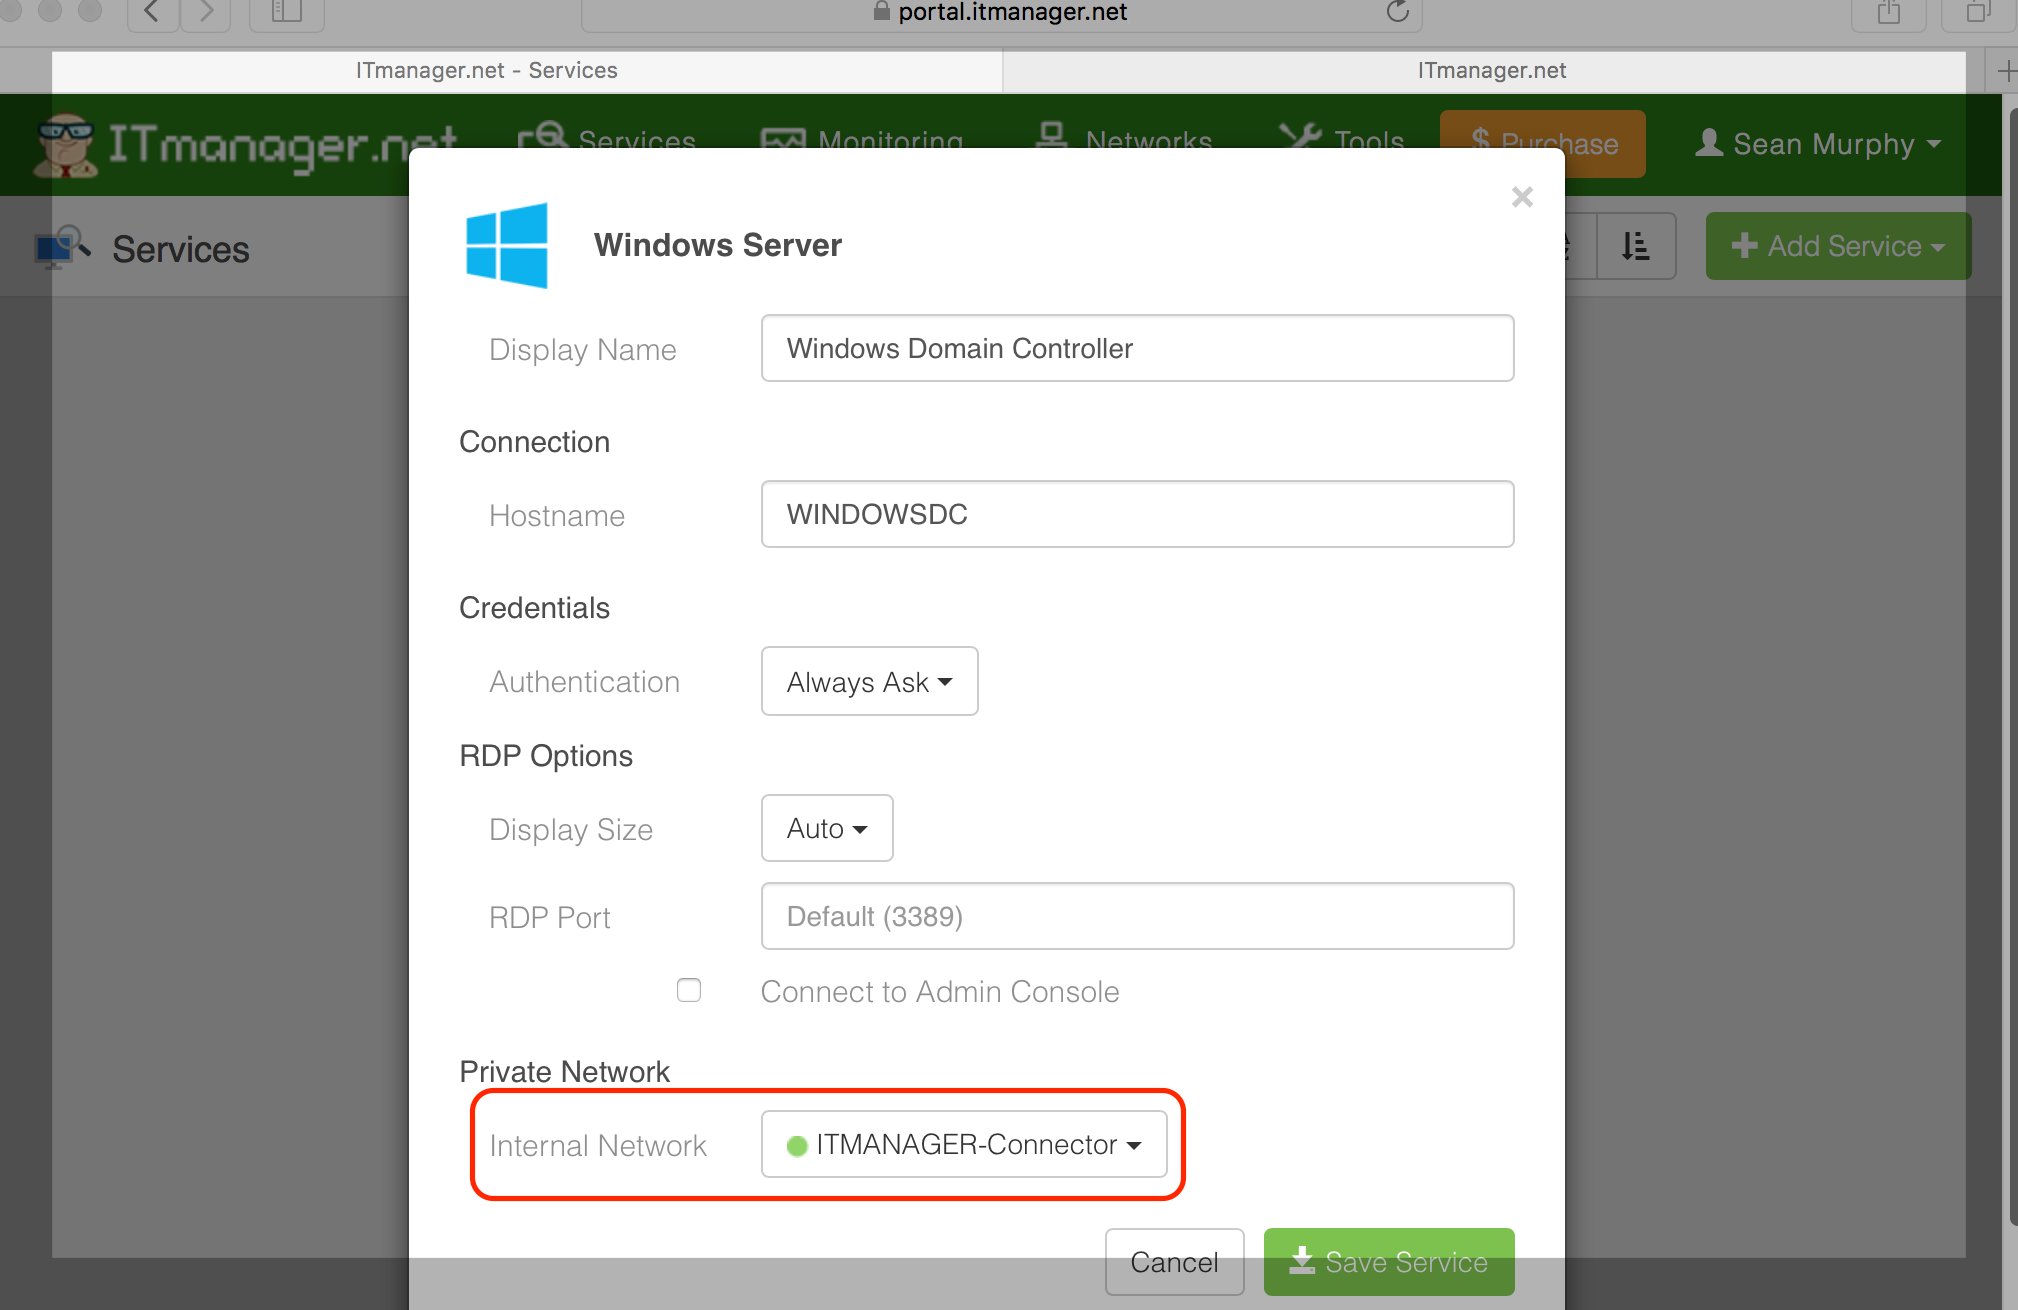The width and height of the screenshot is (2018, 1310).
Task: Click the browser page reload icon
Action: point(1397,13)
